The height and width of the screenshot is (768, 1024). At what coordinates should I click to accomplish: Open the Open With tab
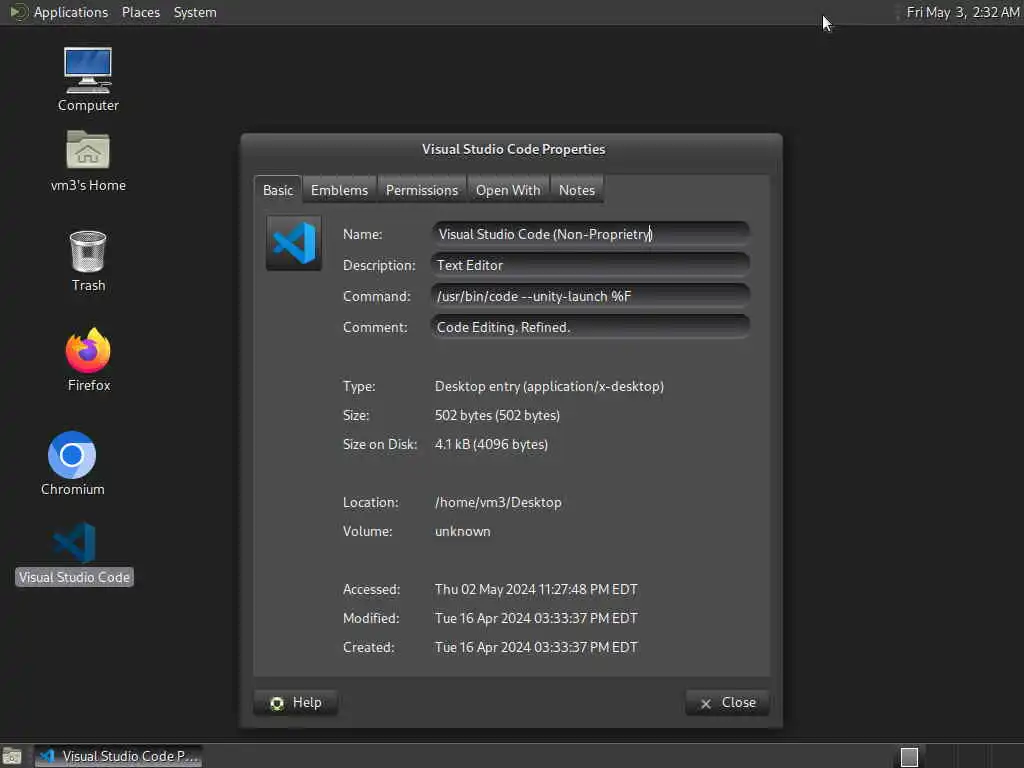tap(507, 190)
